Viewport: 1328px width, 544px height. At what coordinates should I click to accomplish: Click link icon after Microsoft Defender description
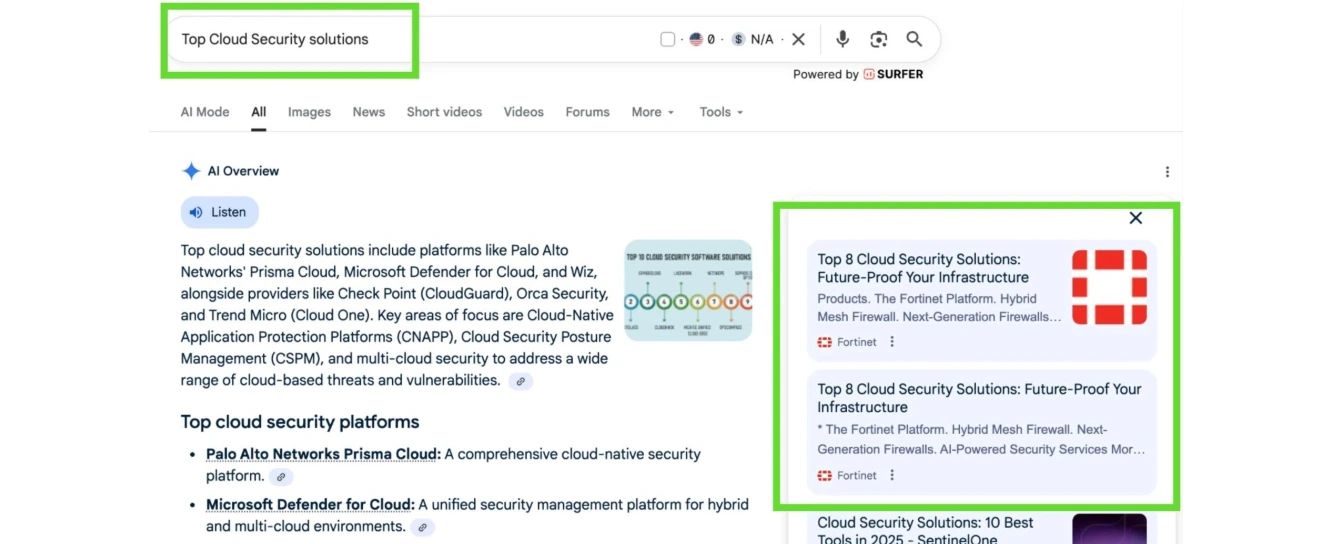(x=422, y=527)
